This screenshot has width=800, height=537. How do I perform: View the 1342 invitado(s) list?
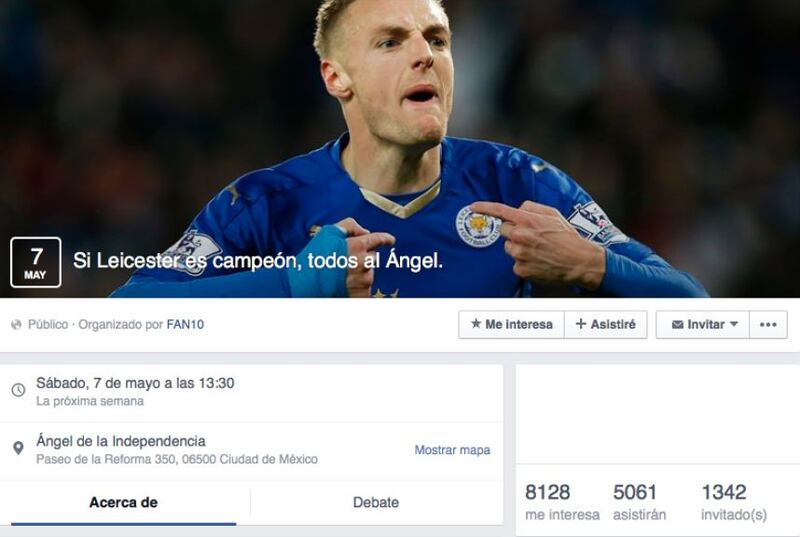tap(734, 502)
